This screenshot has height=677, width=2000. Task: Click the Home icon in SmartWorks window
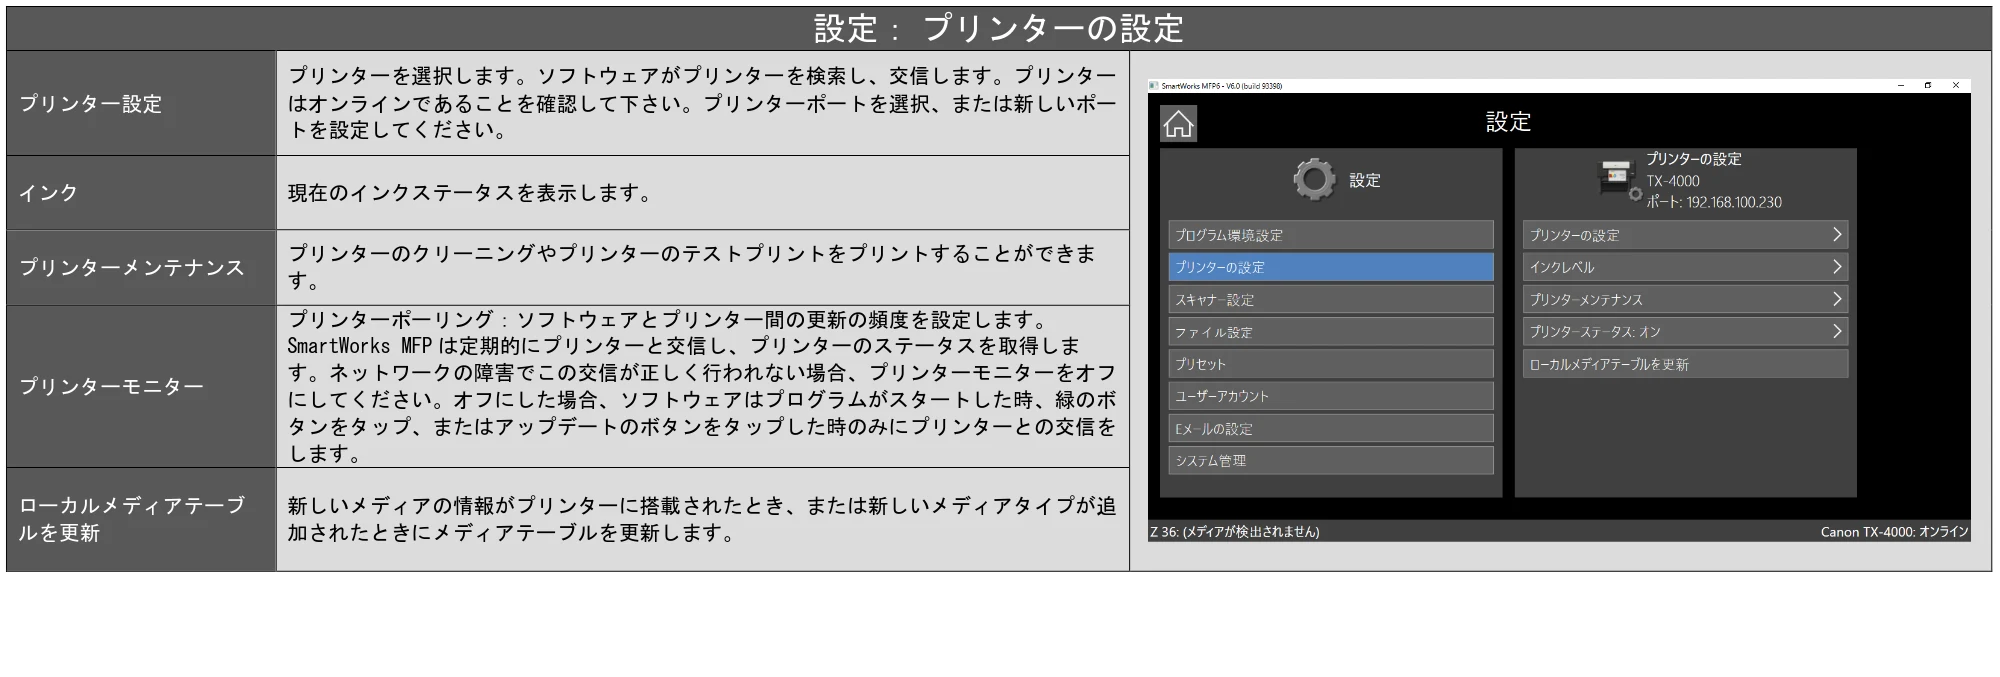[1178, 124]
